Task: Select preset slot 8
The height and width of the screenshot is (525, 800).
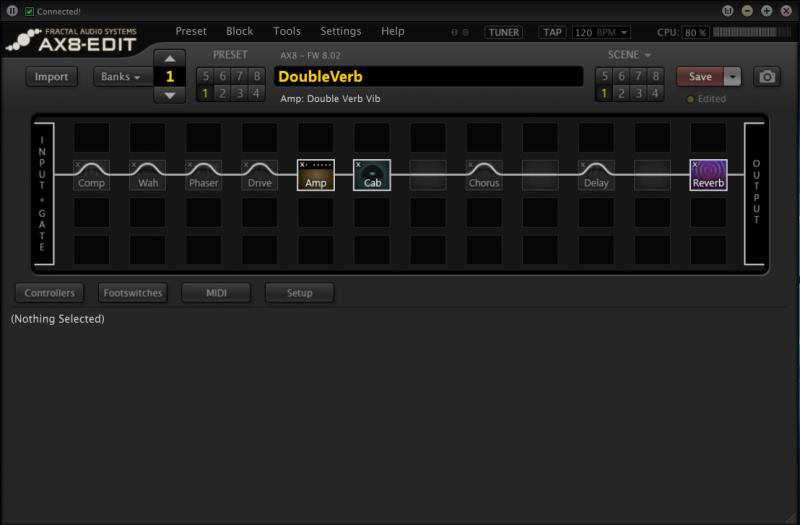Action: click(257, 76)
